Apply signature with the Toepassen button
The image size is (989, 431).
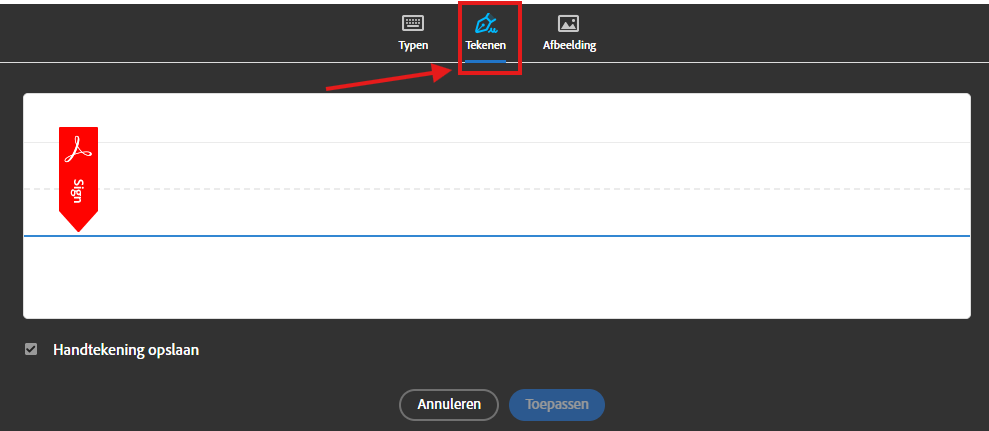[557, 404]
